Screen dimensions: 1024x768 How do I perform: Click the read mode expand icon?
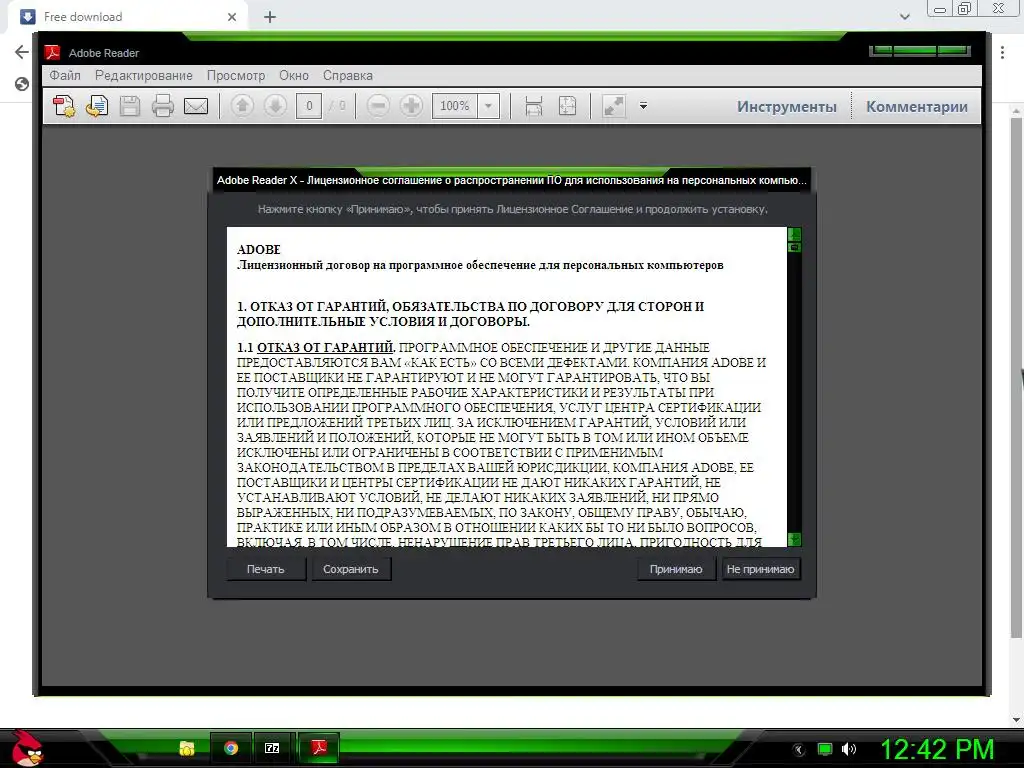[x=613, y=106]
